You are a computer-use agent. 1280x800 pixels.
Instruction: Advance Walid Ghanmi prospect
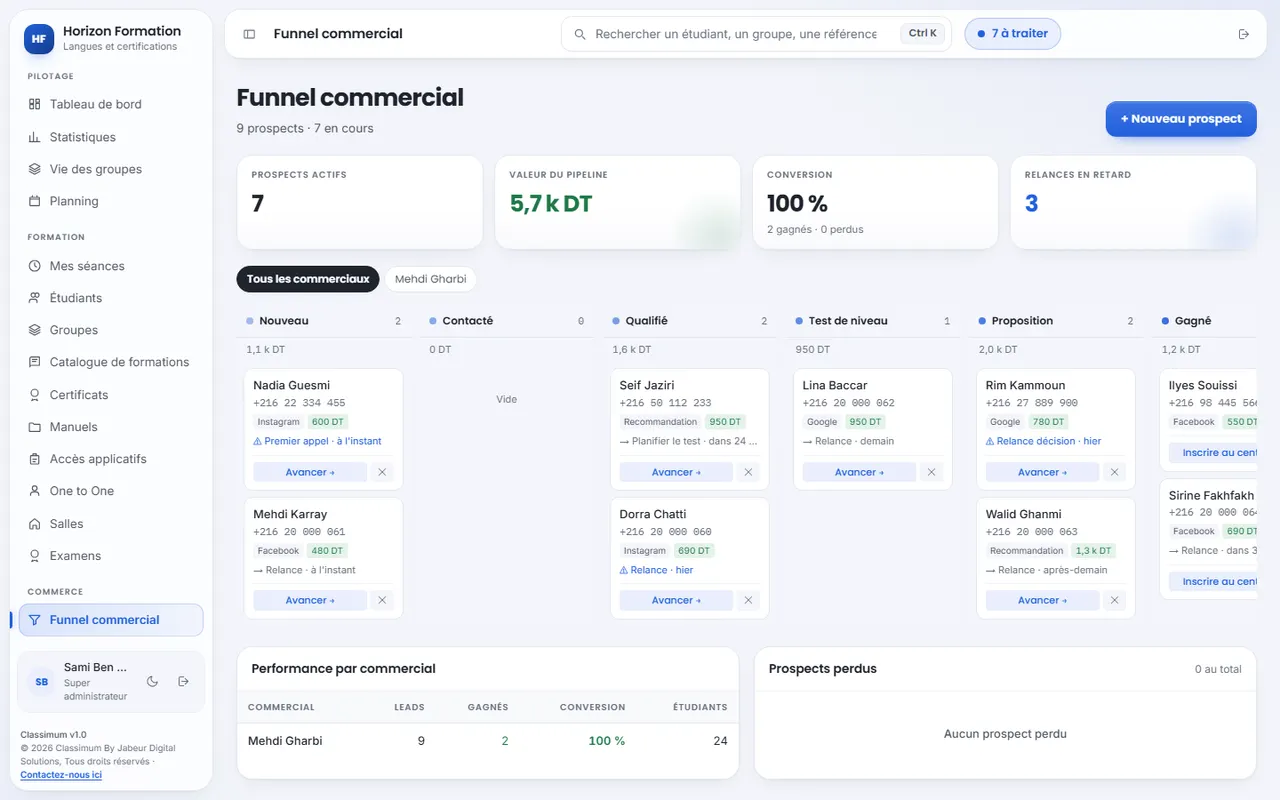[1042, 600]
